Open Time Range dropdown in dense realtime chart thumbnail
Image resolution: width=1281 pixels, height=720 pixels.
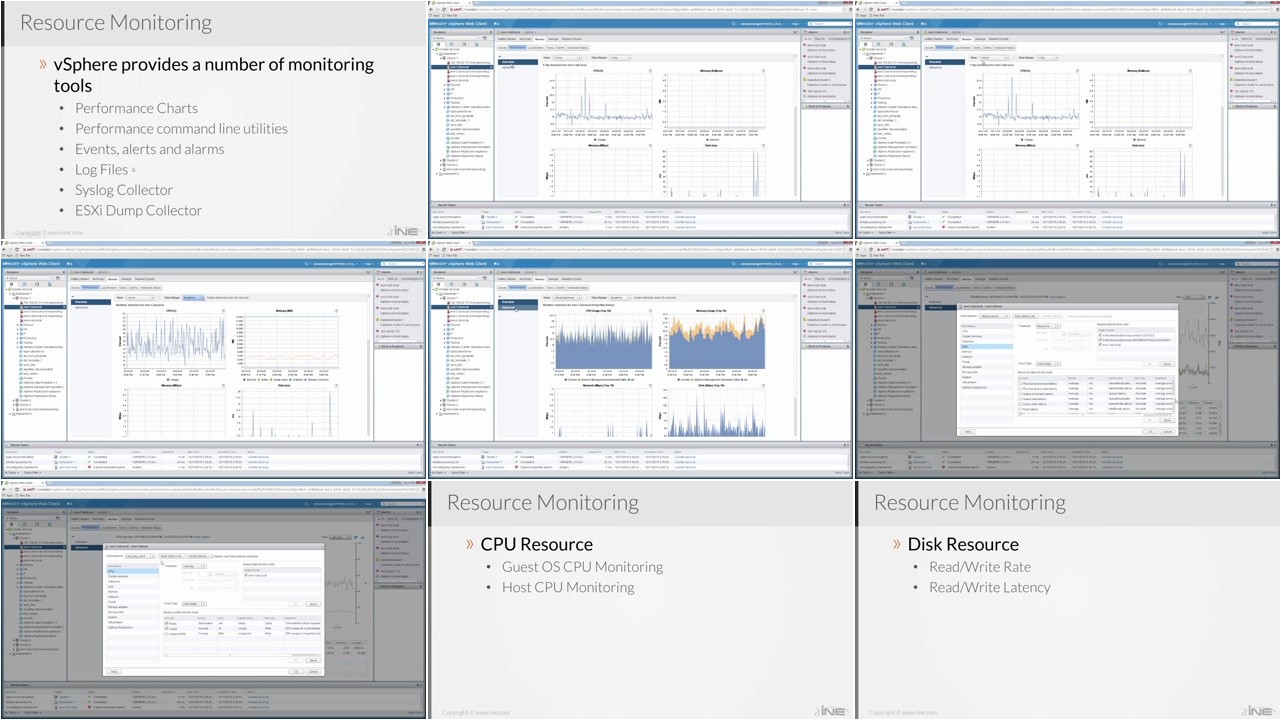(193, 298)
